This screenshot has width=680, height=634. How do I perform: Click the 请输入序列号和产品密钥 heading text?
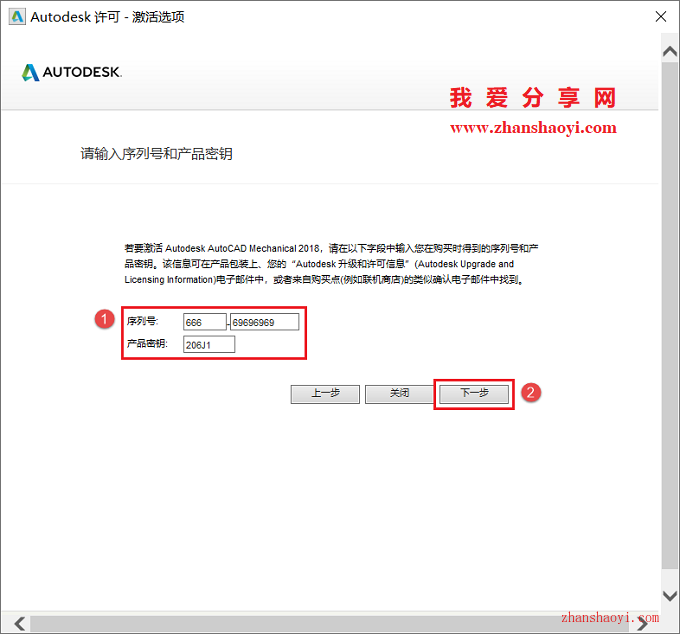[x=157, y=154]
